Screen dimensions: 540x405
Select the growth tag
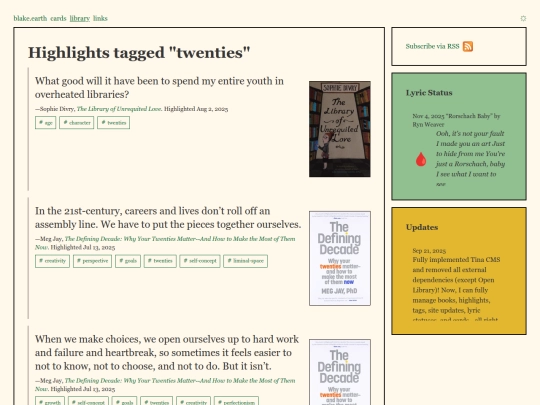click(50, 402)
